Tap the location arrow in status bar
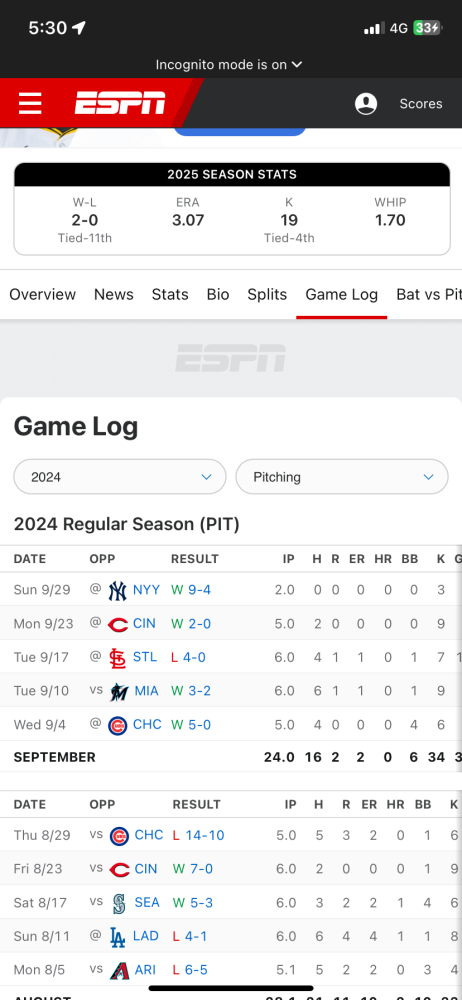Screen dimensions: 462x1000 pyautogui.click(x=79, y=27)
